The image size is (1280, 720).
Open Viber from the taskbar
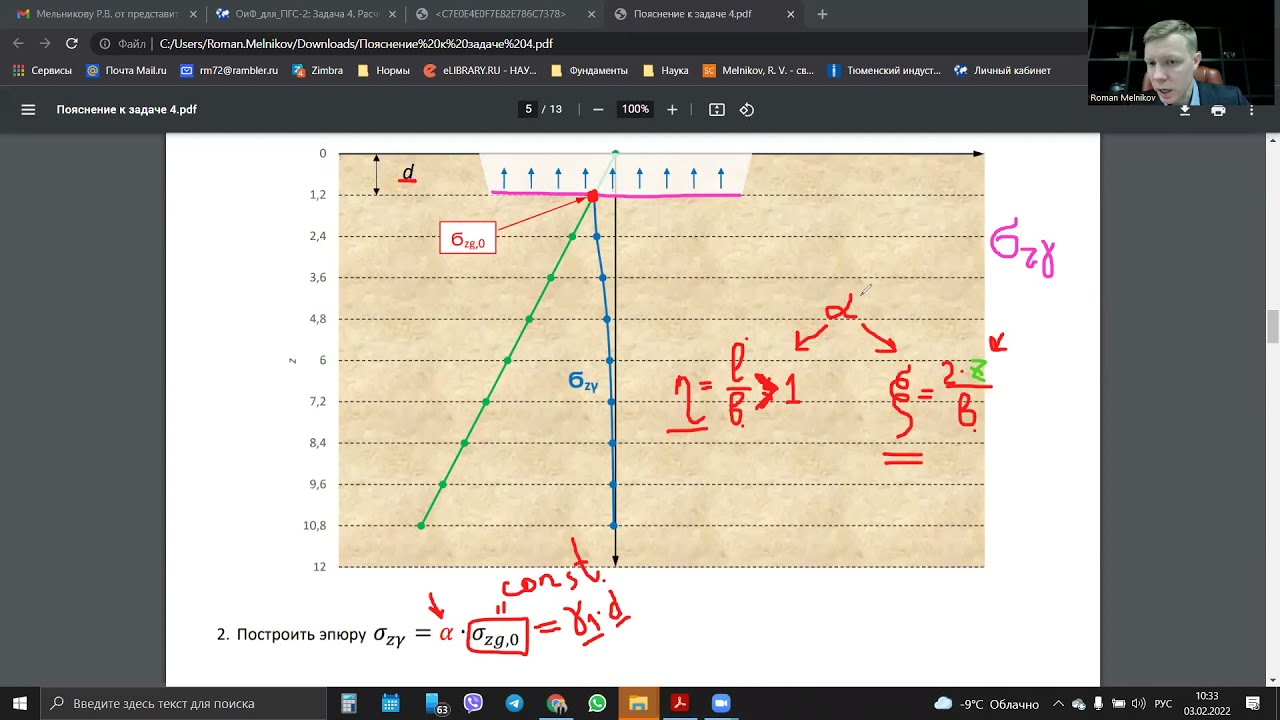pos(473,703)
